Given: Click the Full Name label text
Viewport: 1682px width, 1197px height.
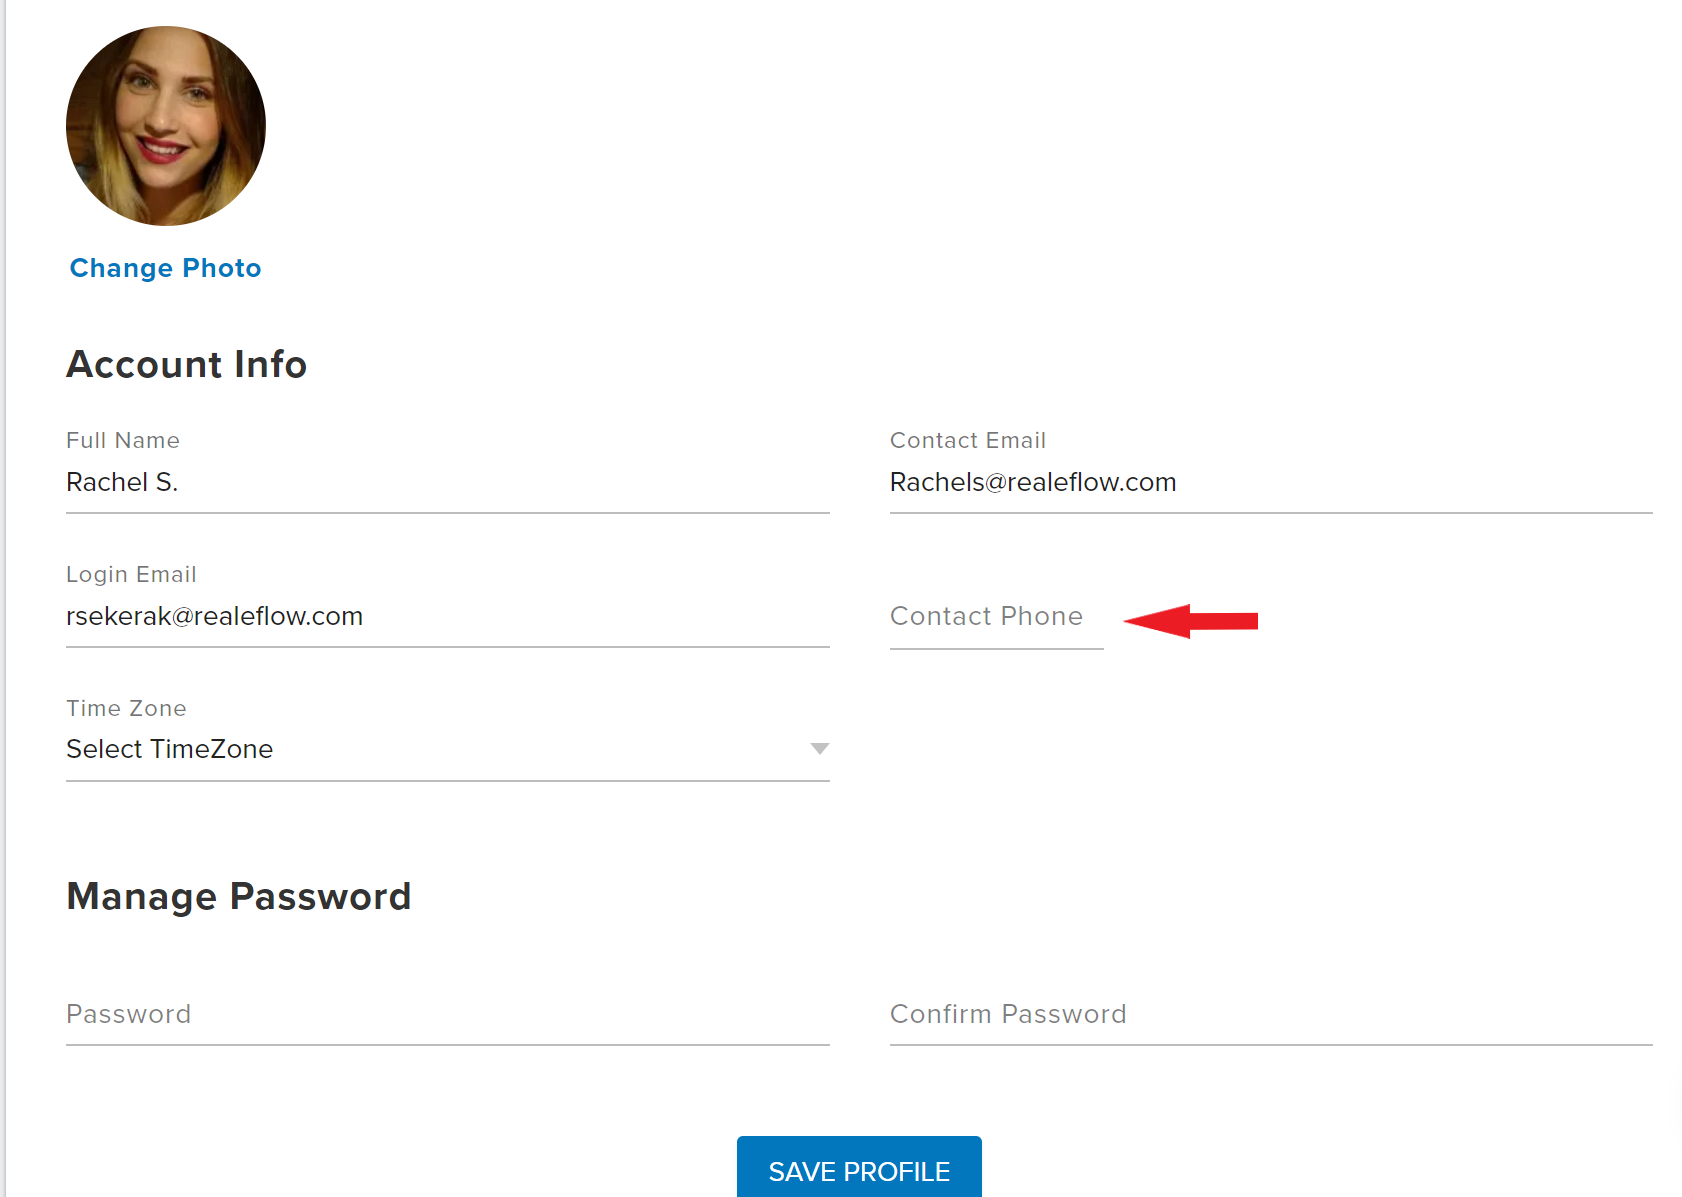Looking at the screenshot, I should (x=123, y=441).
